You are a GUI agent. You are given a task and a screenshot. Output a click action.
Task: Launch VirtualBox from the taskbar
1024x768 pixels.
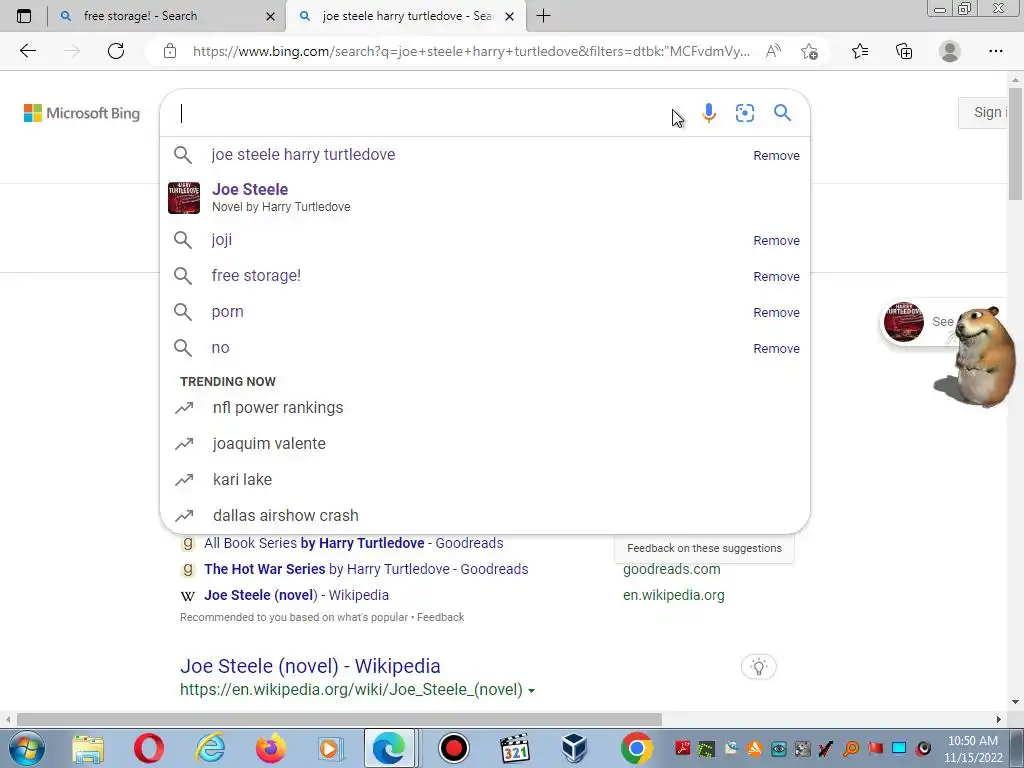coord(575,748)
